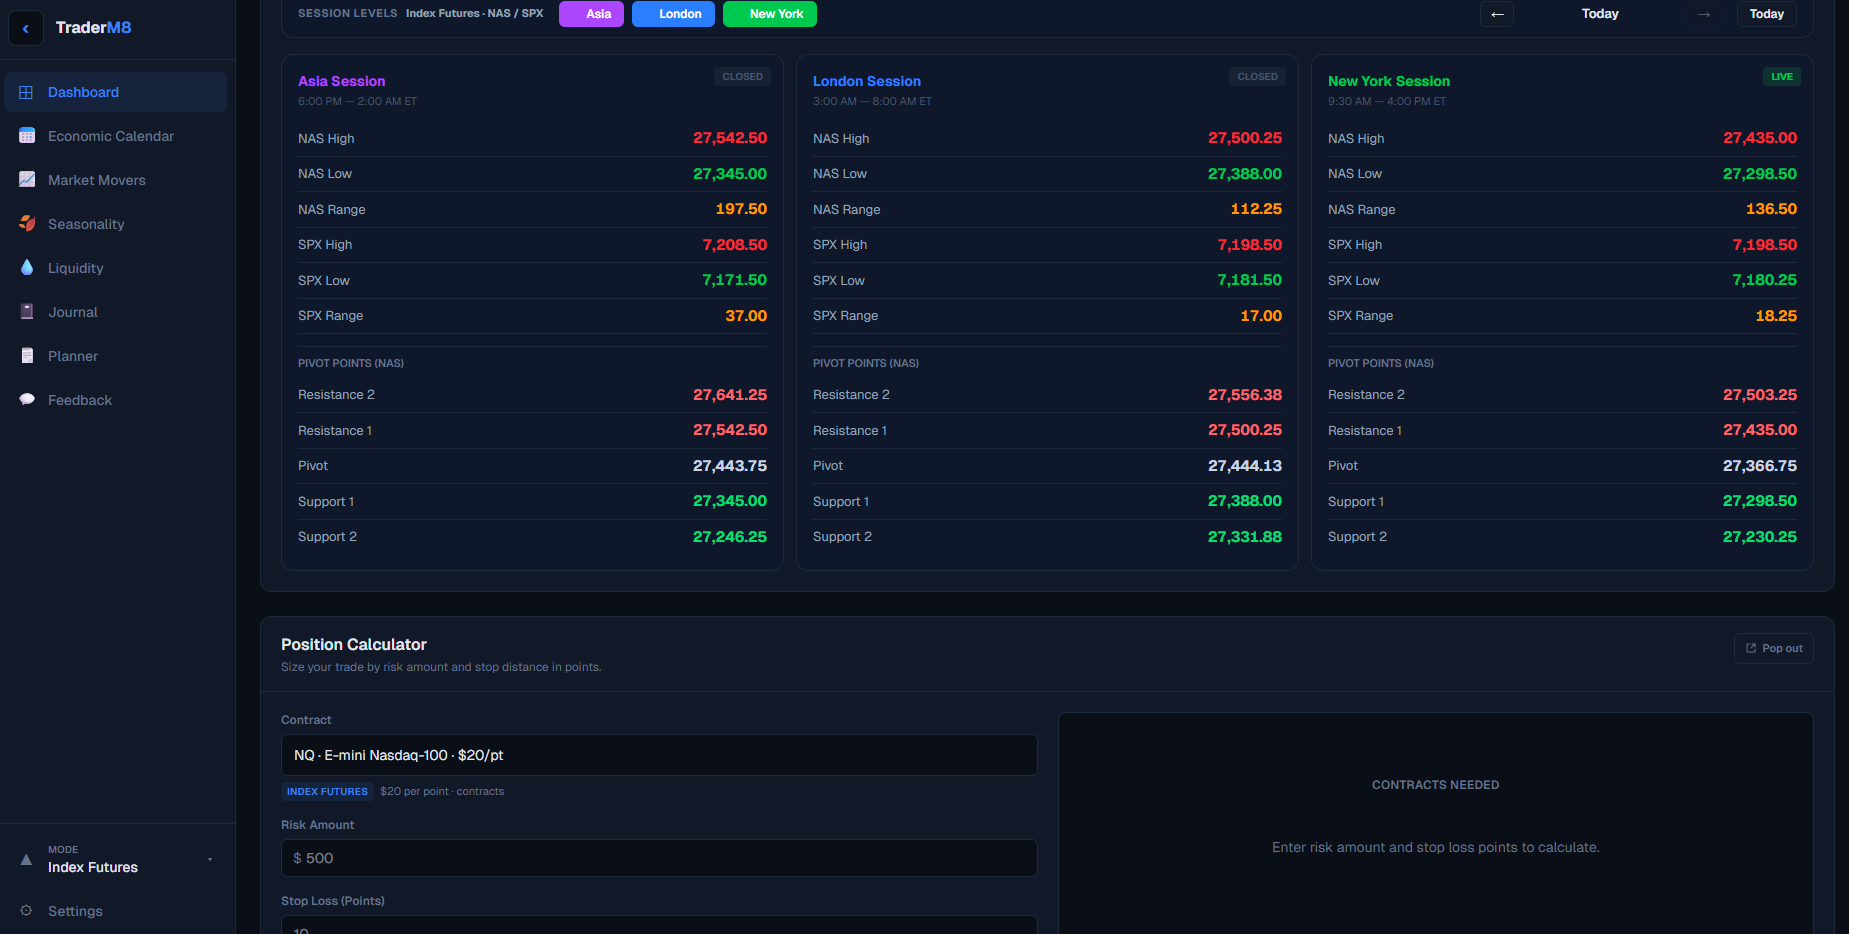Open Market Movers from sidebar
1849x934 pixels.
coord(116,180)
